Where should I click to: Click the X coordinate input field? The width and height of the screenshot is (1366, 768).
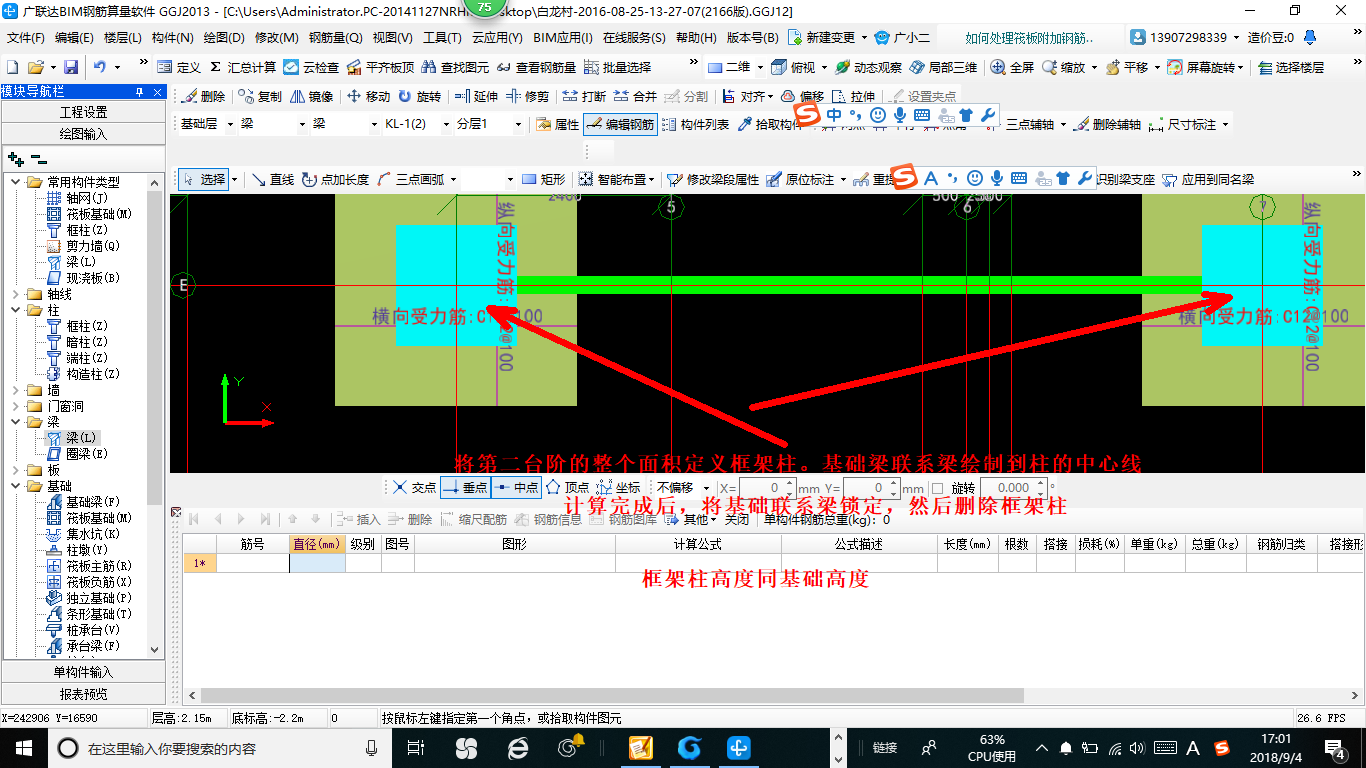768,488
